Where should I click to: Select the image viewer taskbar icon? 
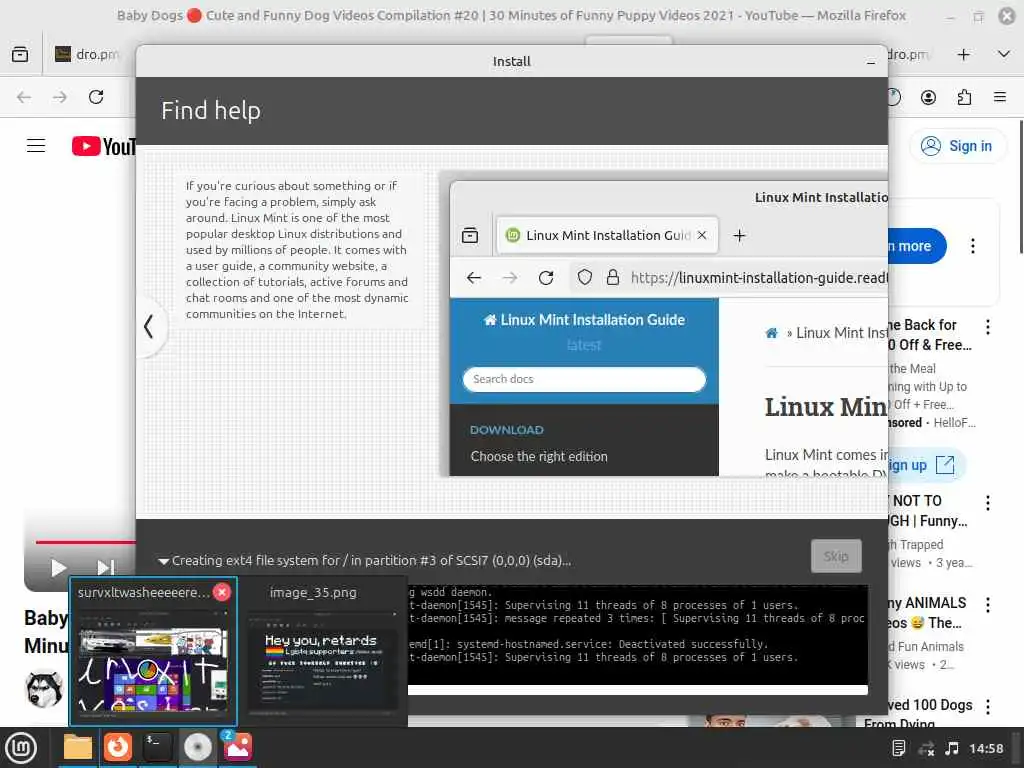pyautogui.click(x=238, y=748)
